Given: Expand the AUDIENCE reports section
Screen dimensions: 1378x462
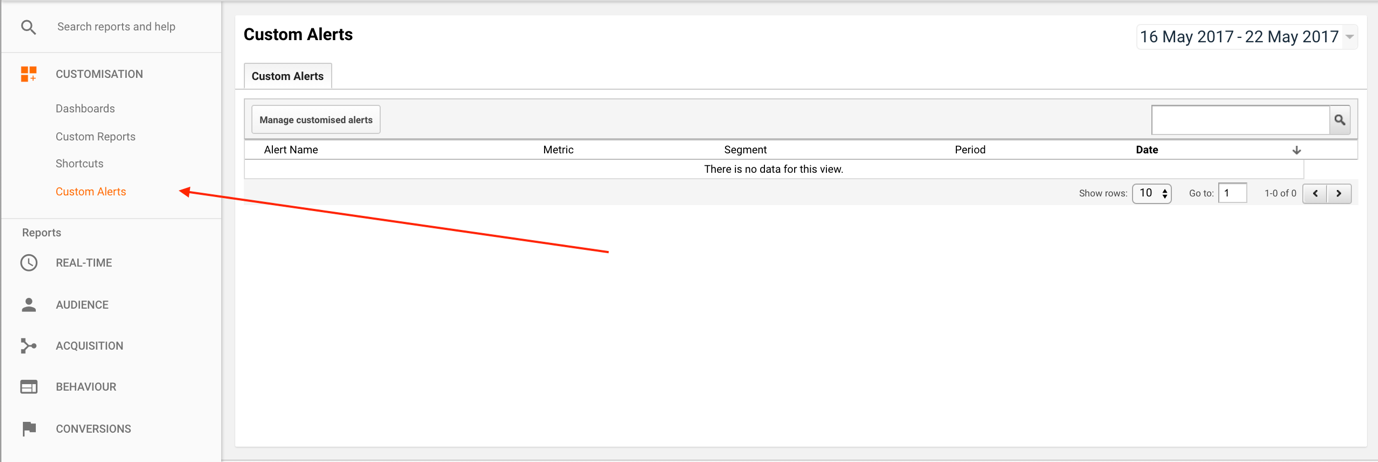Looking at the screenshot, I should pyautogui.click(x=82, y=305).
